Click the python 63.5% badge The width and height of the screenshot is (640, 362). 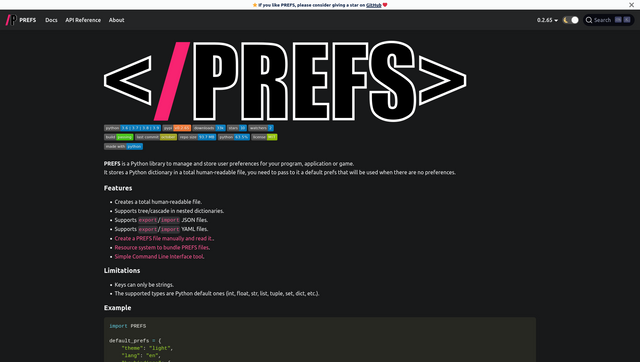click(233, 137)
